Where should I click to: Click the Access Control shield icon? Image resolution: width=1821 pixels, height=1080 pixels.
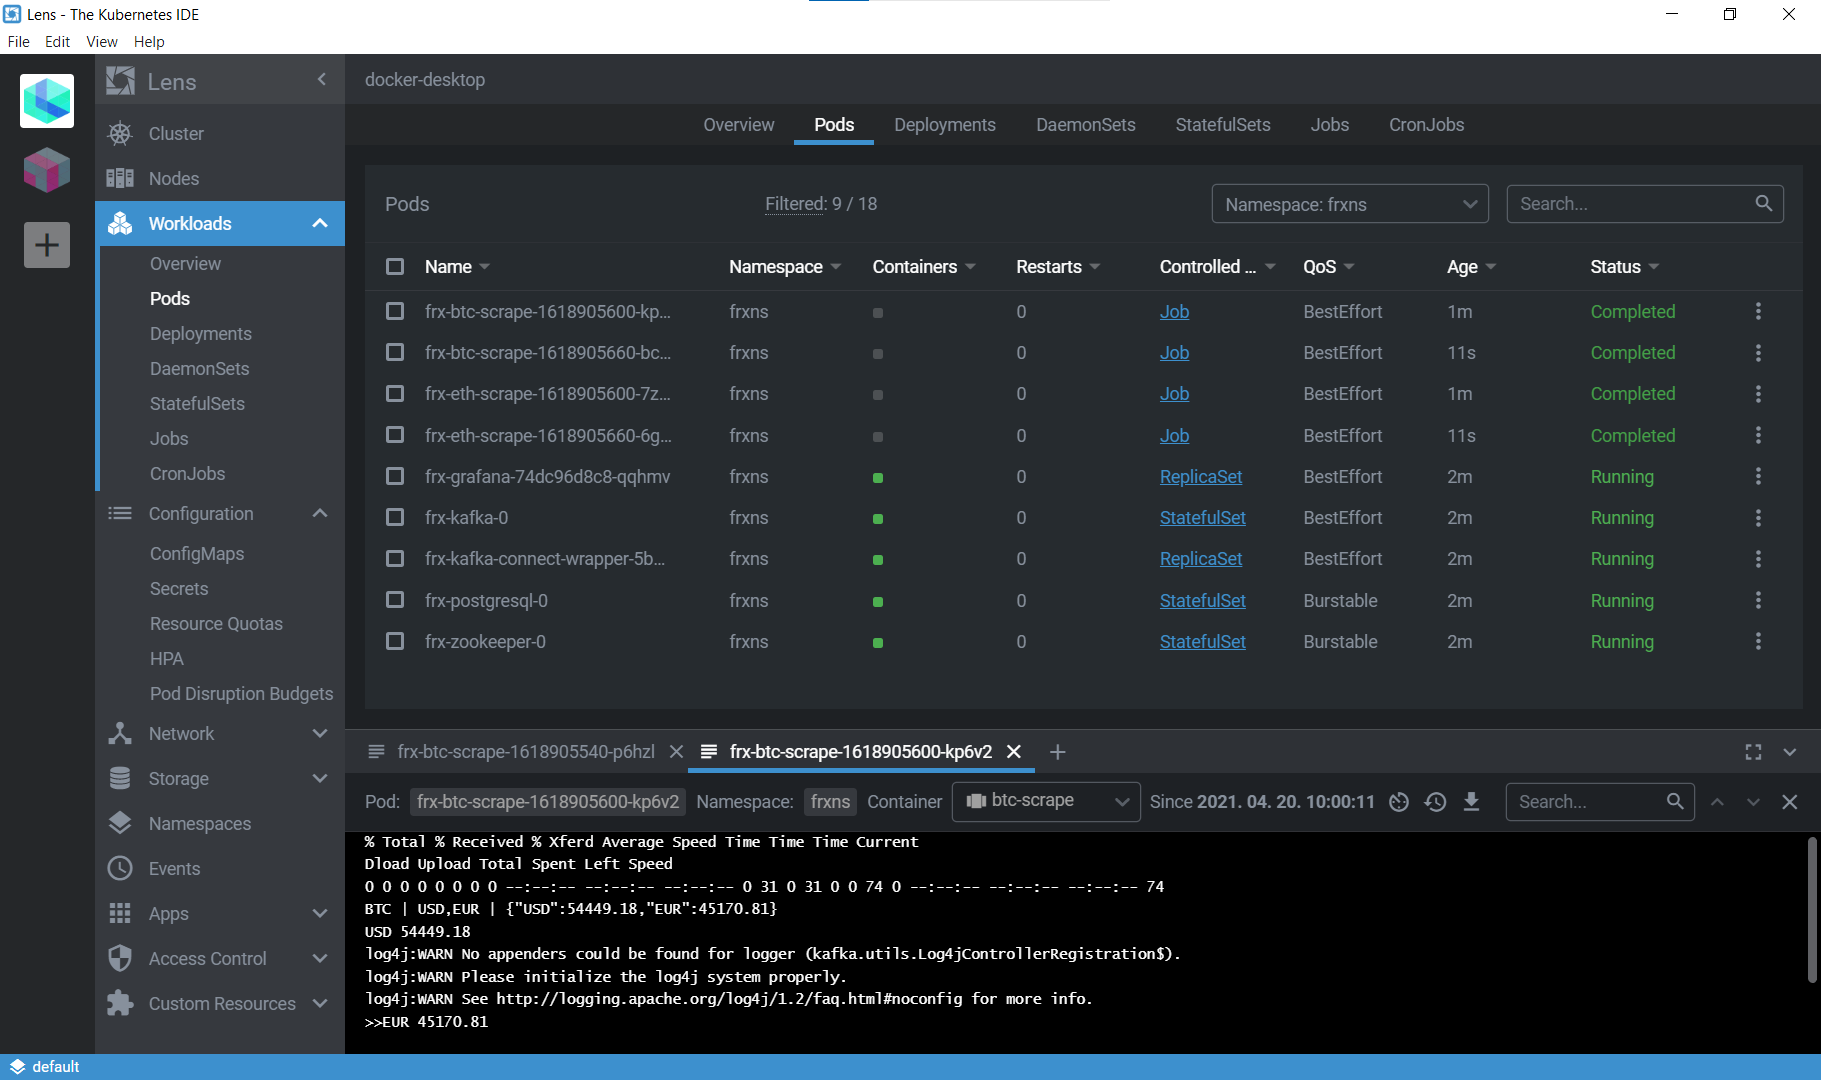pyautogui.click(x=120, y=958)
